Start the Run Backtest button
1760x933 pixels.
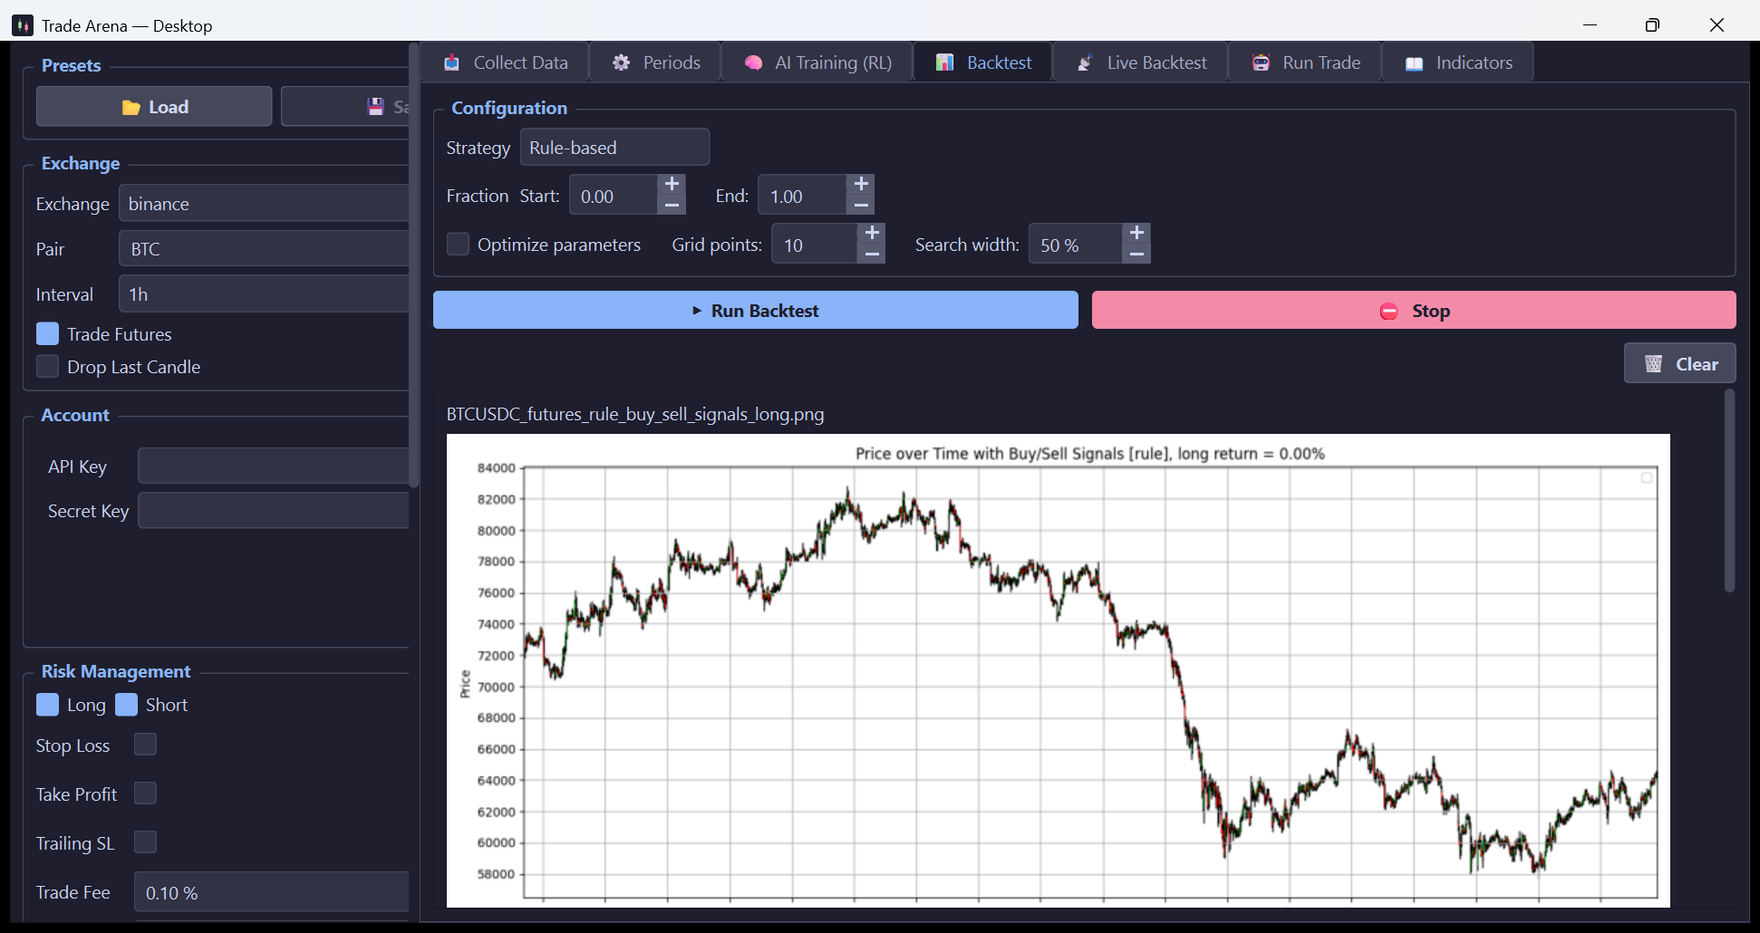[755, 310]
